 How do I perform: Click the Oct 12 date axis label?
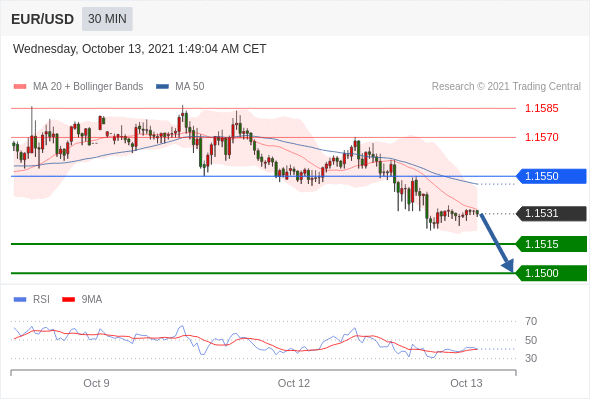293,383
